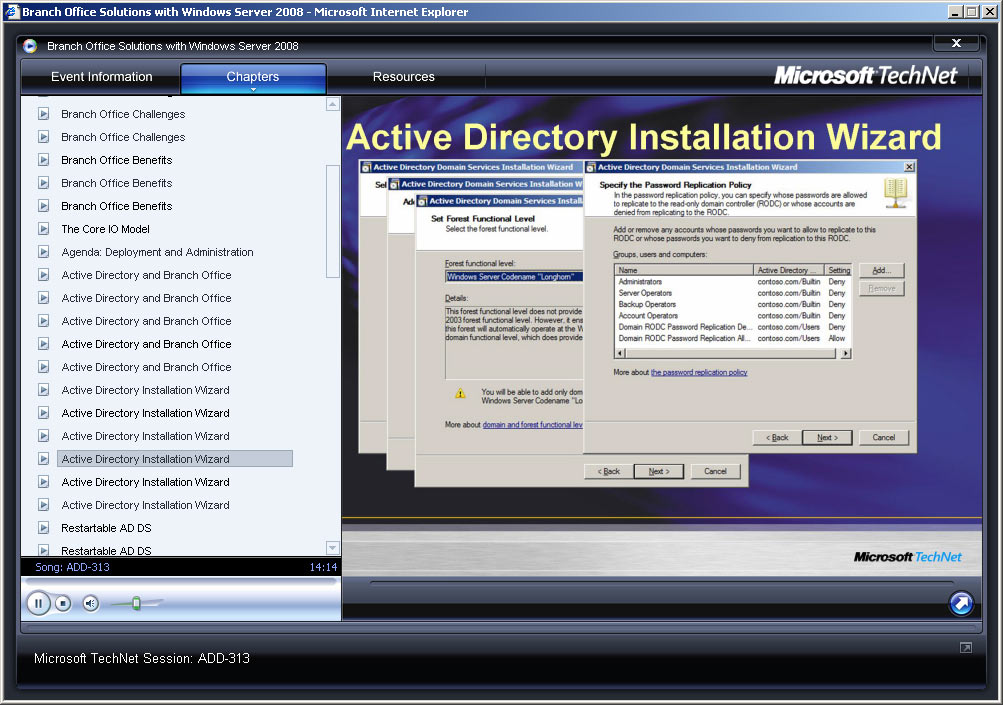Pause the video playback
Screen dimensions: 1003x705
[x=38, y=603]
